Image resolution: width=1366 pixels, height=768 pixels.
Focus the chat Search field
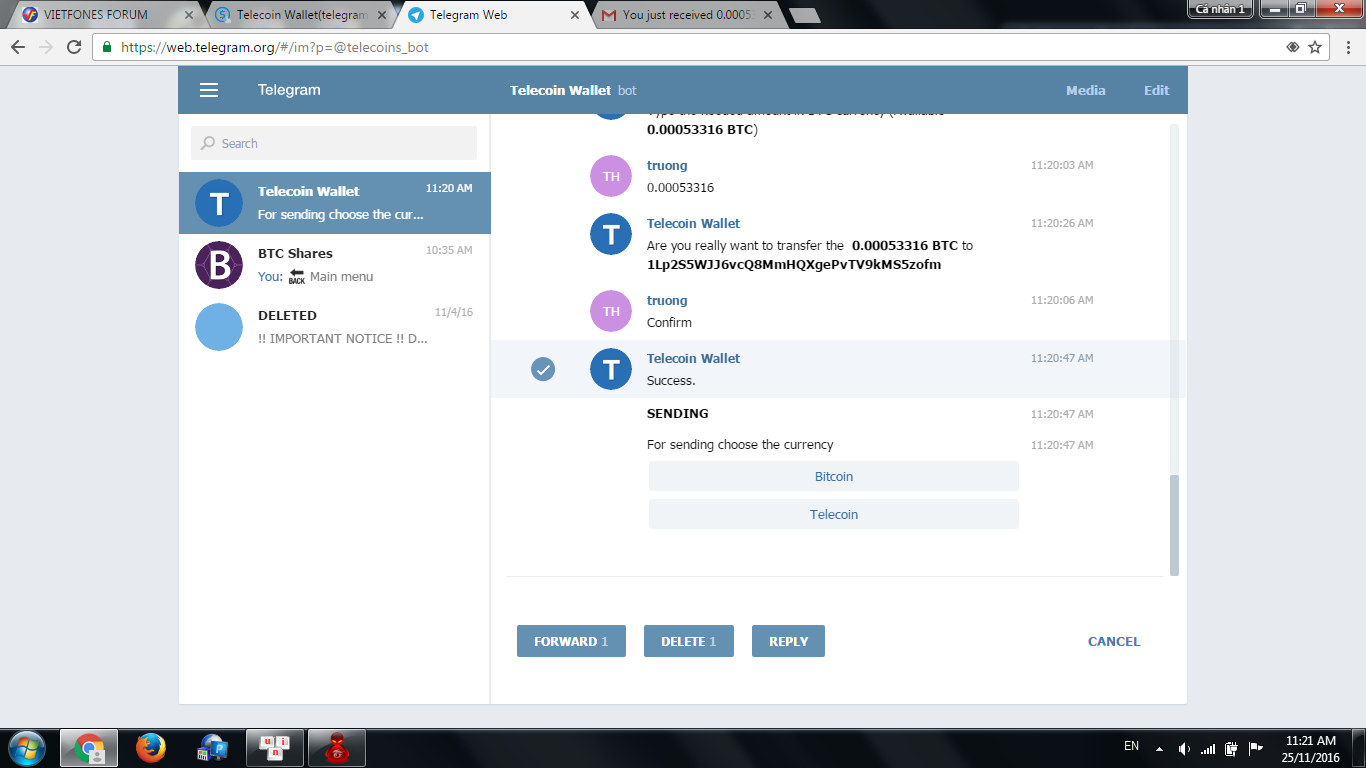coord(334,143)
